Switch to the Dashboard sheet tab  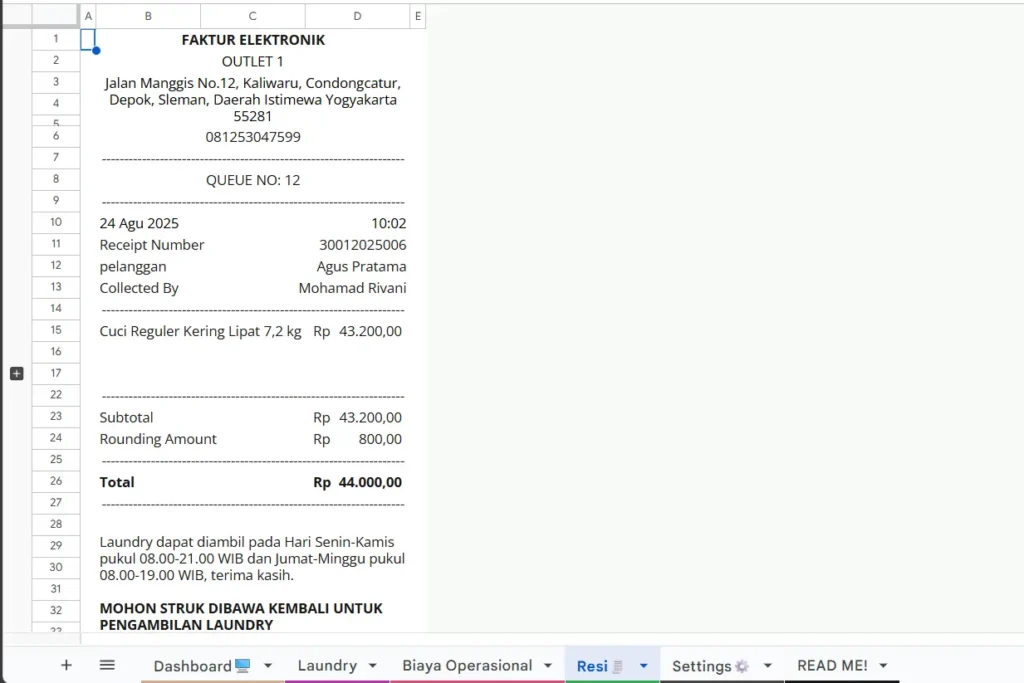point(200,666)
